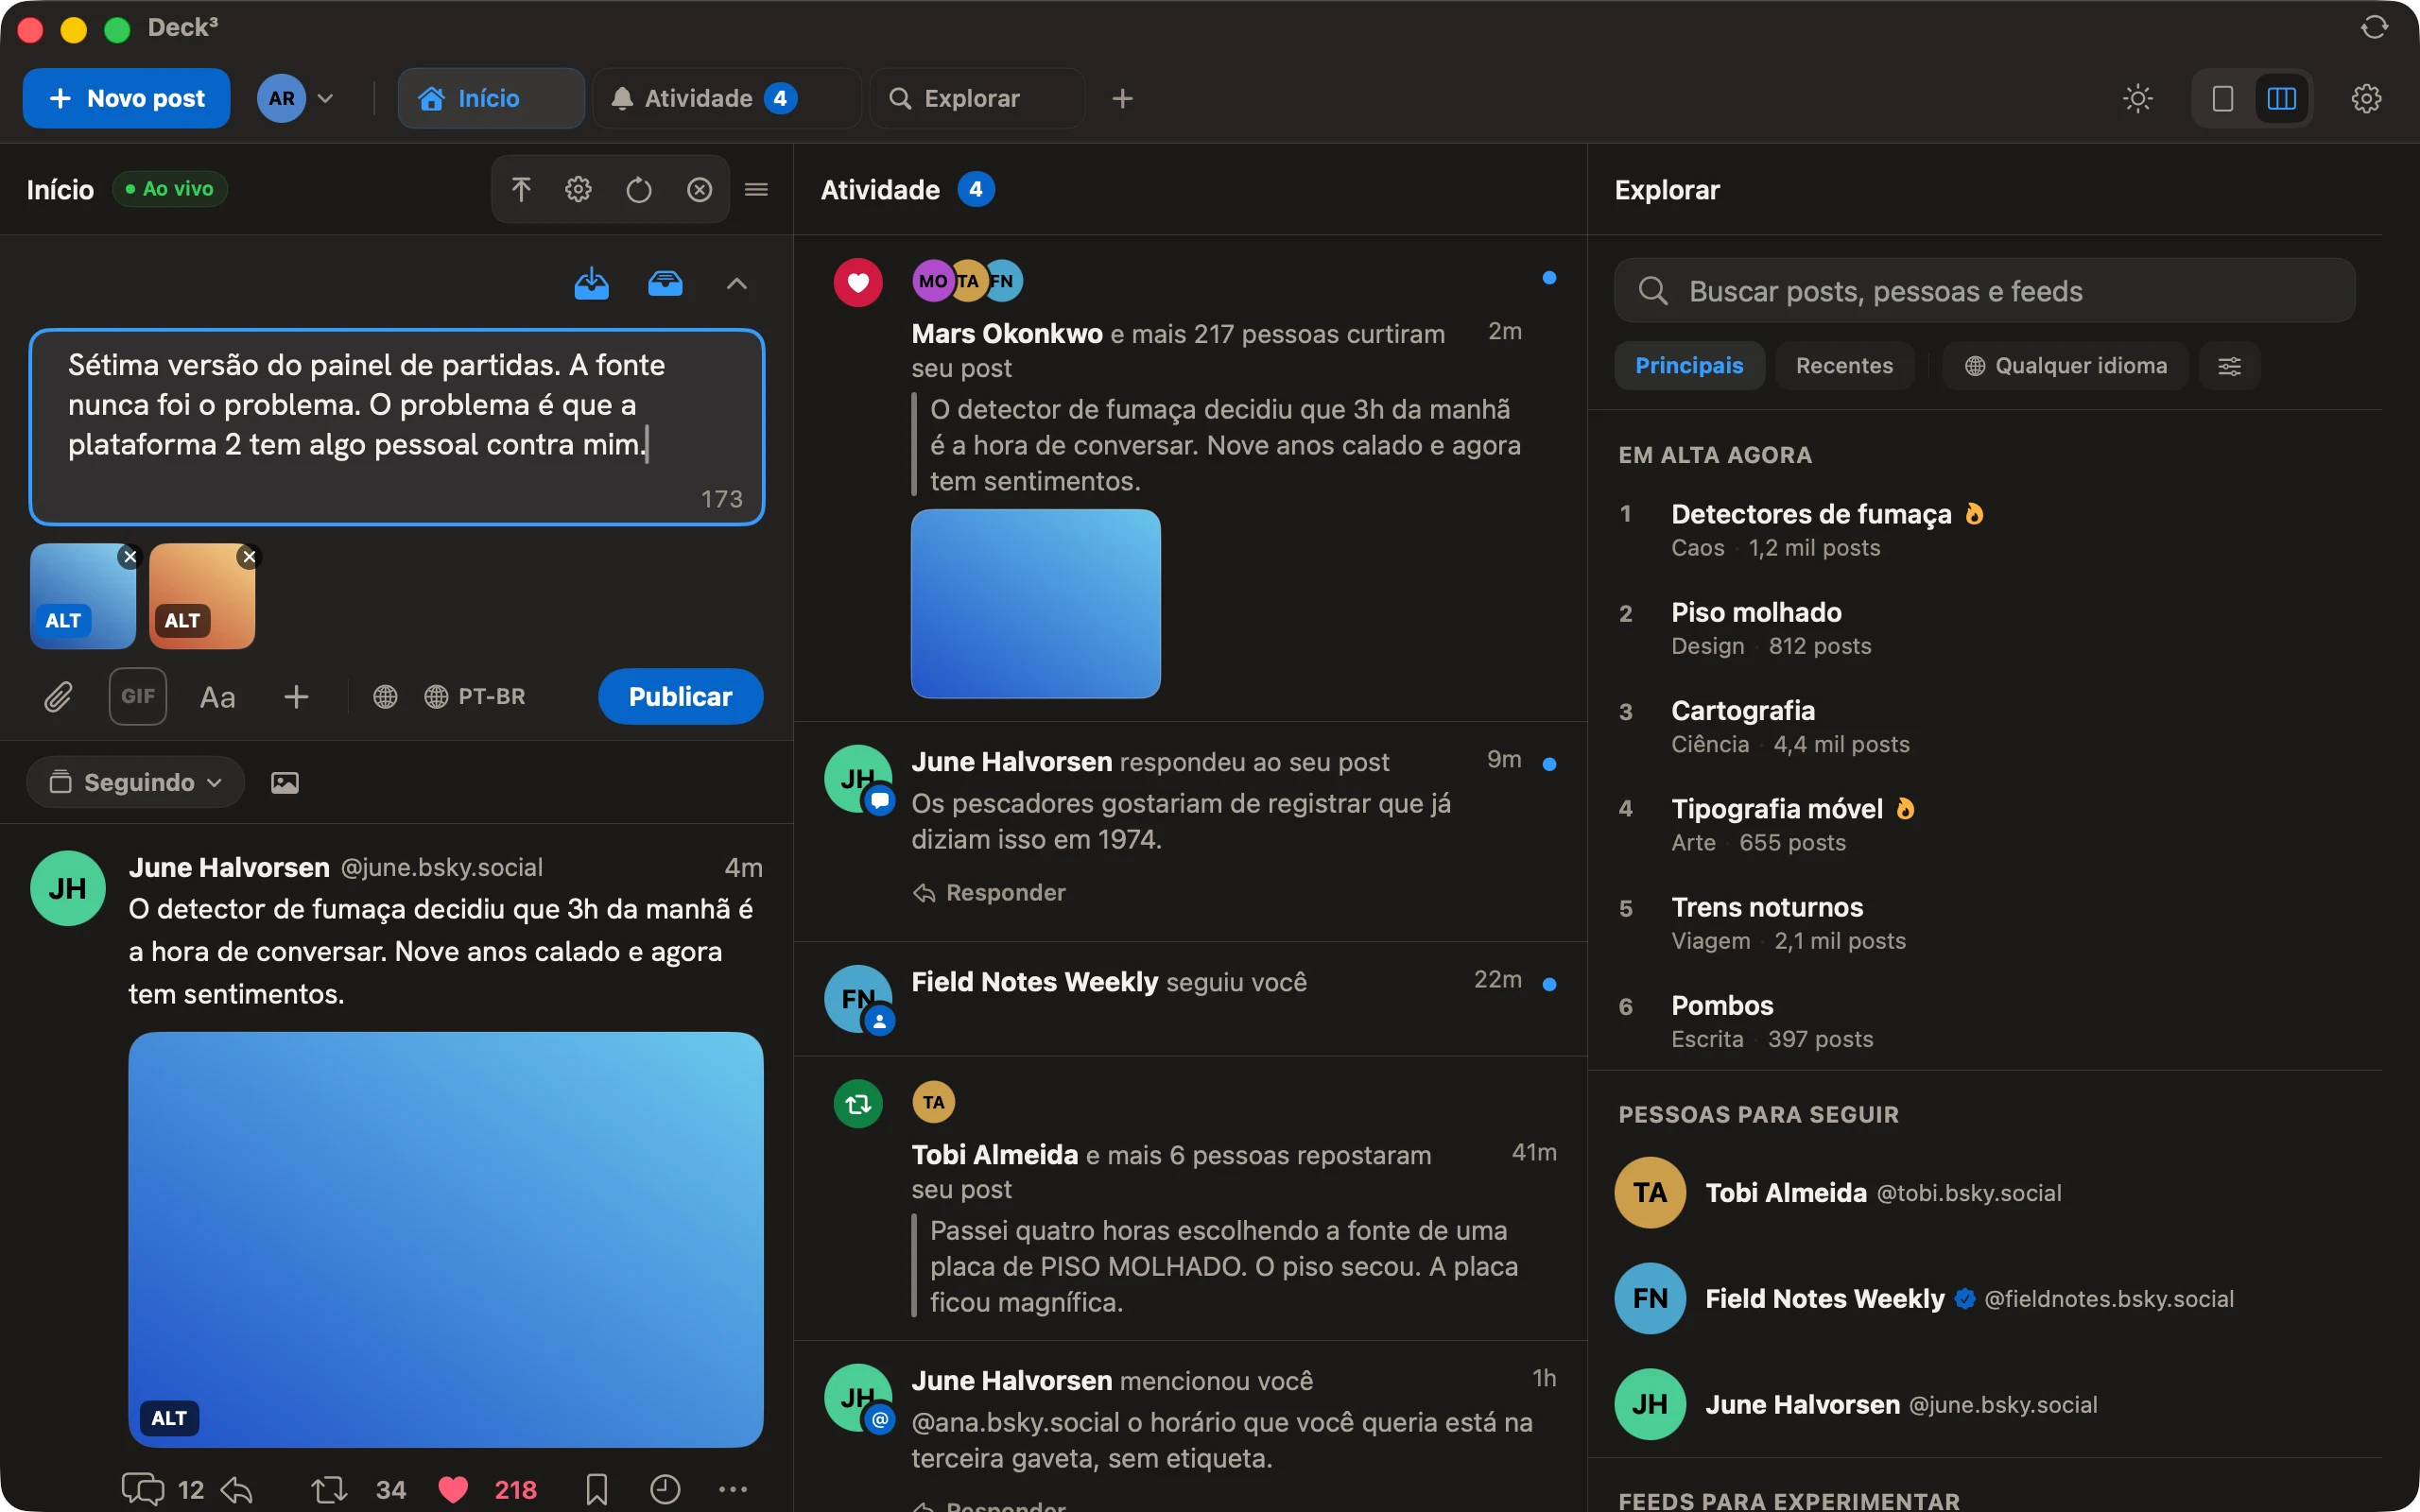Screen dimensions: 2420x1512
Task: Open the Atividade tab
Action: [x=727, y=98]
